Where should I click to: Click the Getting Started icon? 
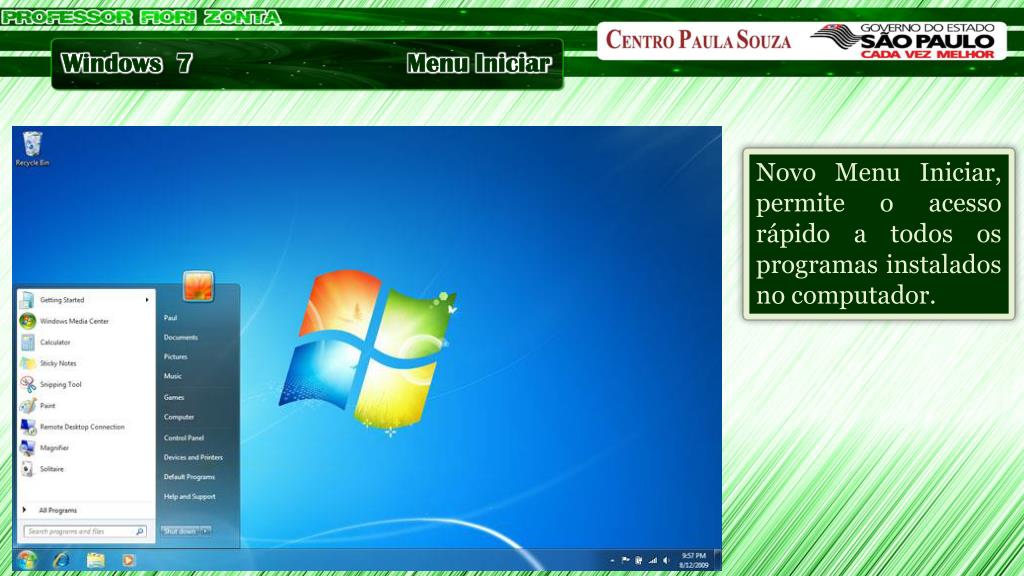28,300
